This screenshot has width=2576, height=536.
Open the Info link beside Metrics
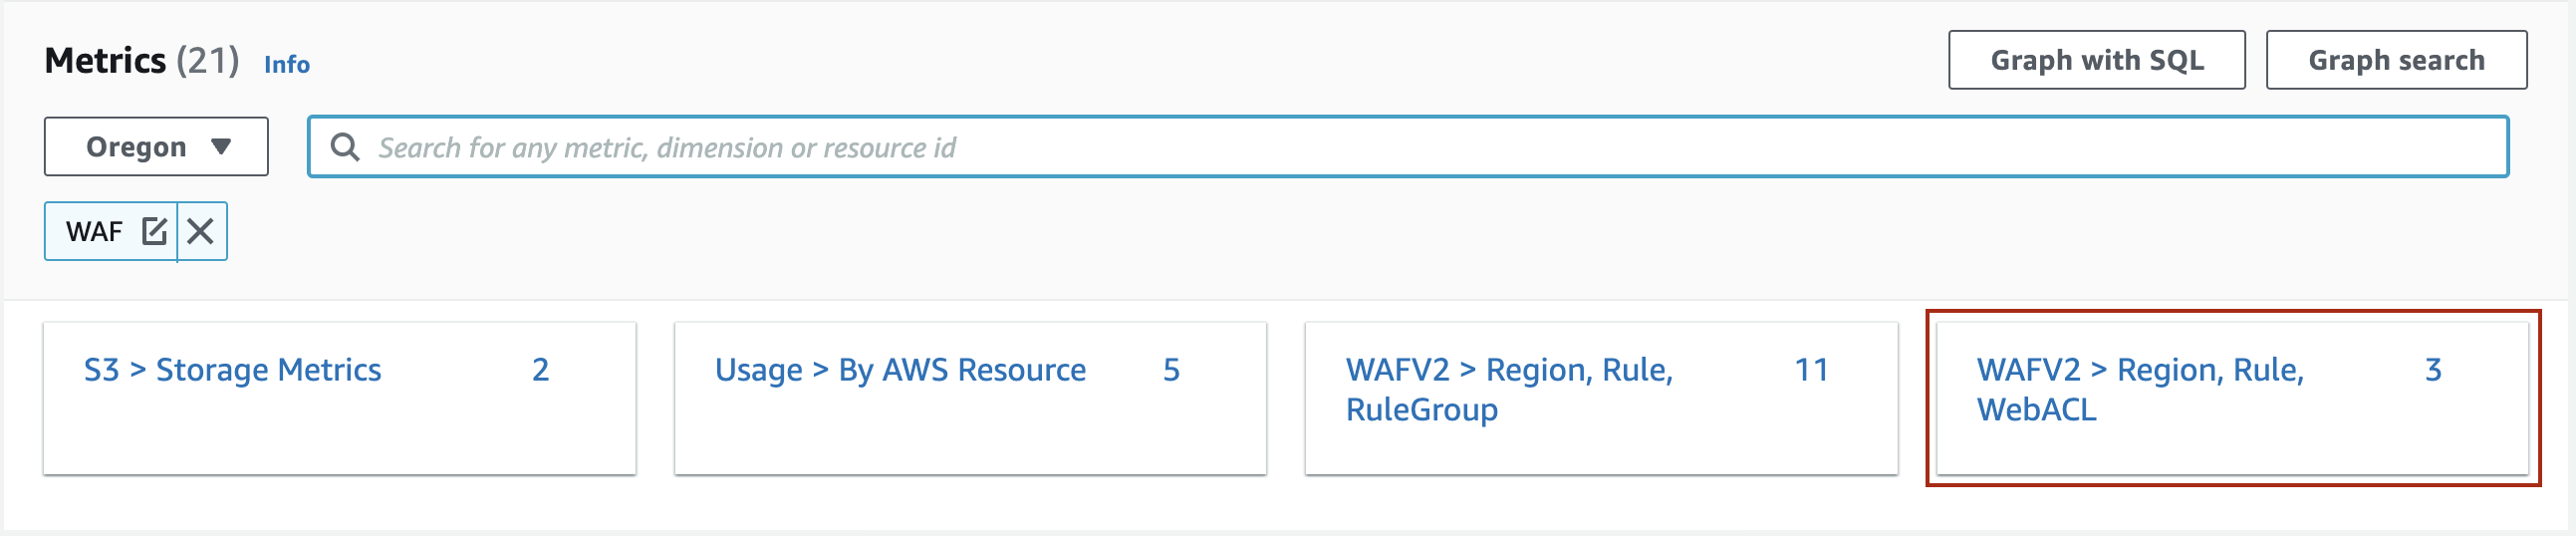click(287, 64)
